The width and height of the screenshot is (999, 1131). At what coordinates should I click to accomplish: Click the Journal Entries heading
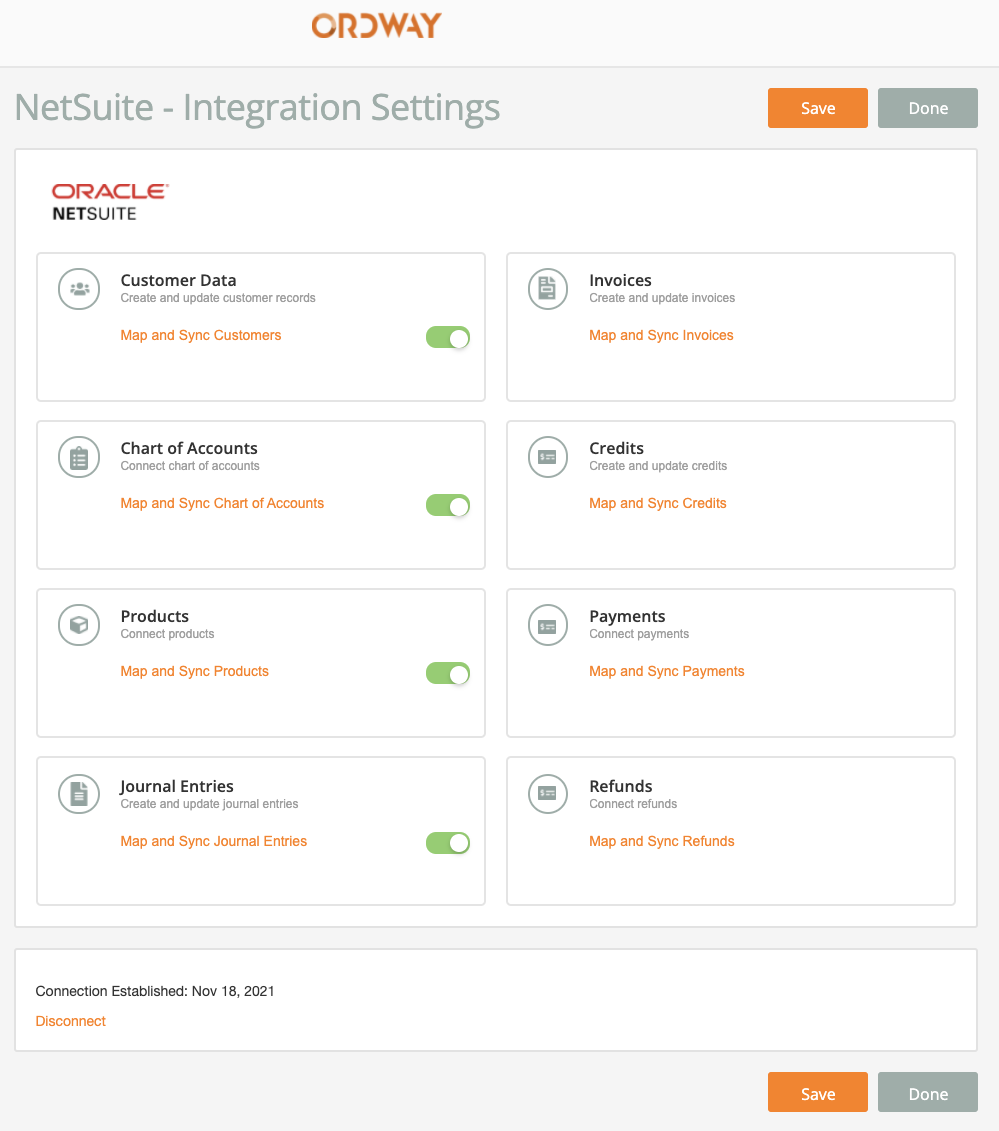[x=177, y=786]
